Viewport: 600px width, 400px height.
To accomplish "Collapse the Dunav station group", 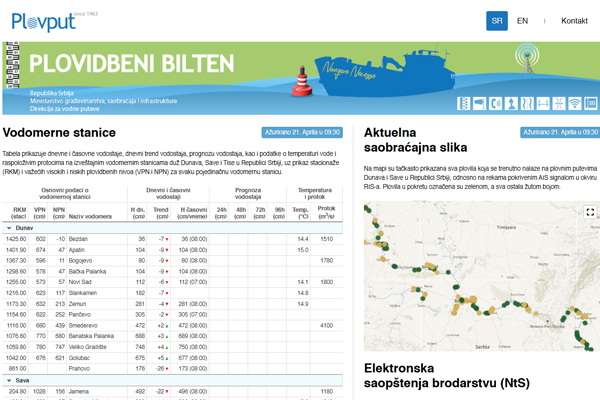I will 9,228.
